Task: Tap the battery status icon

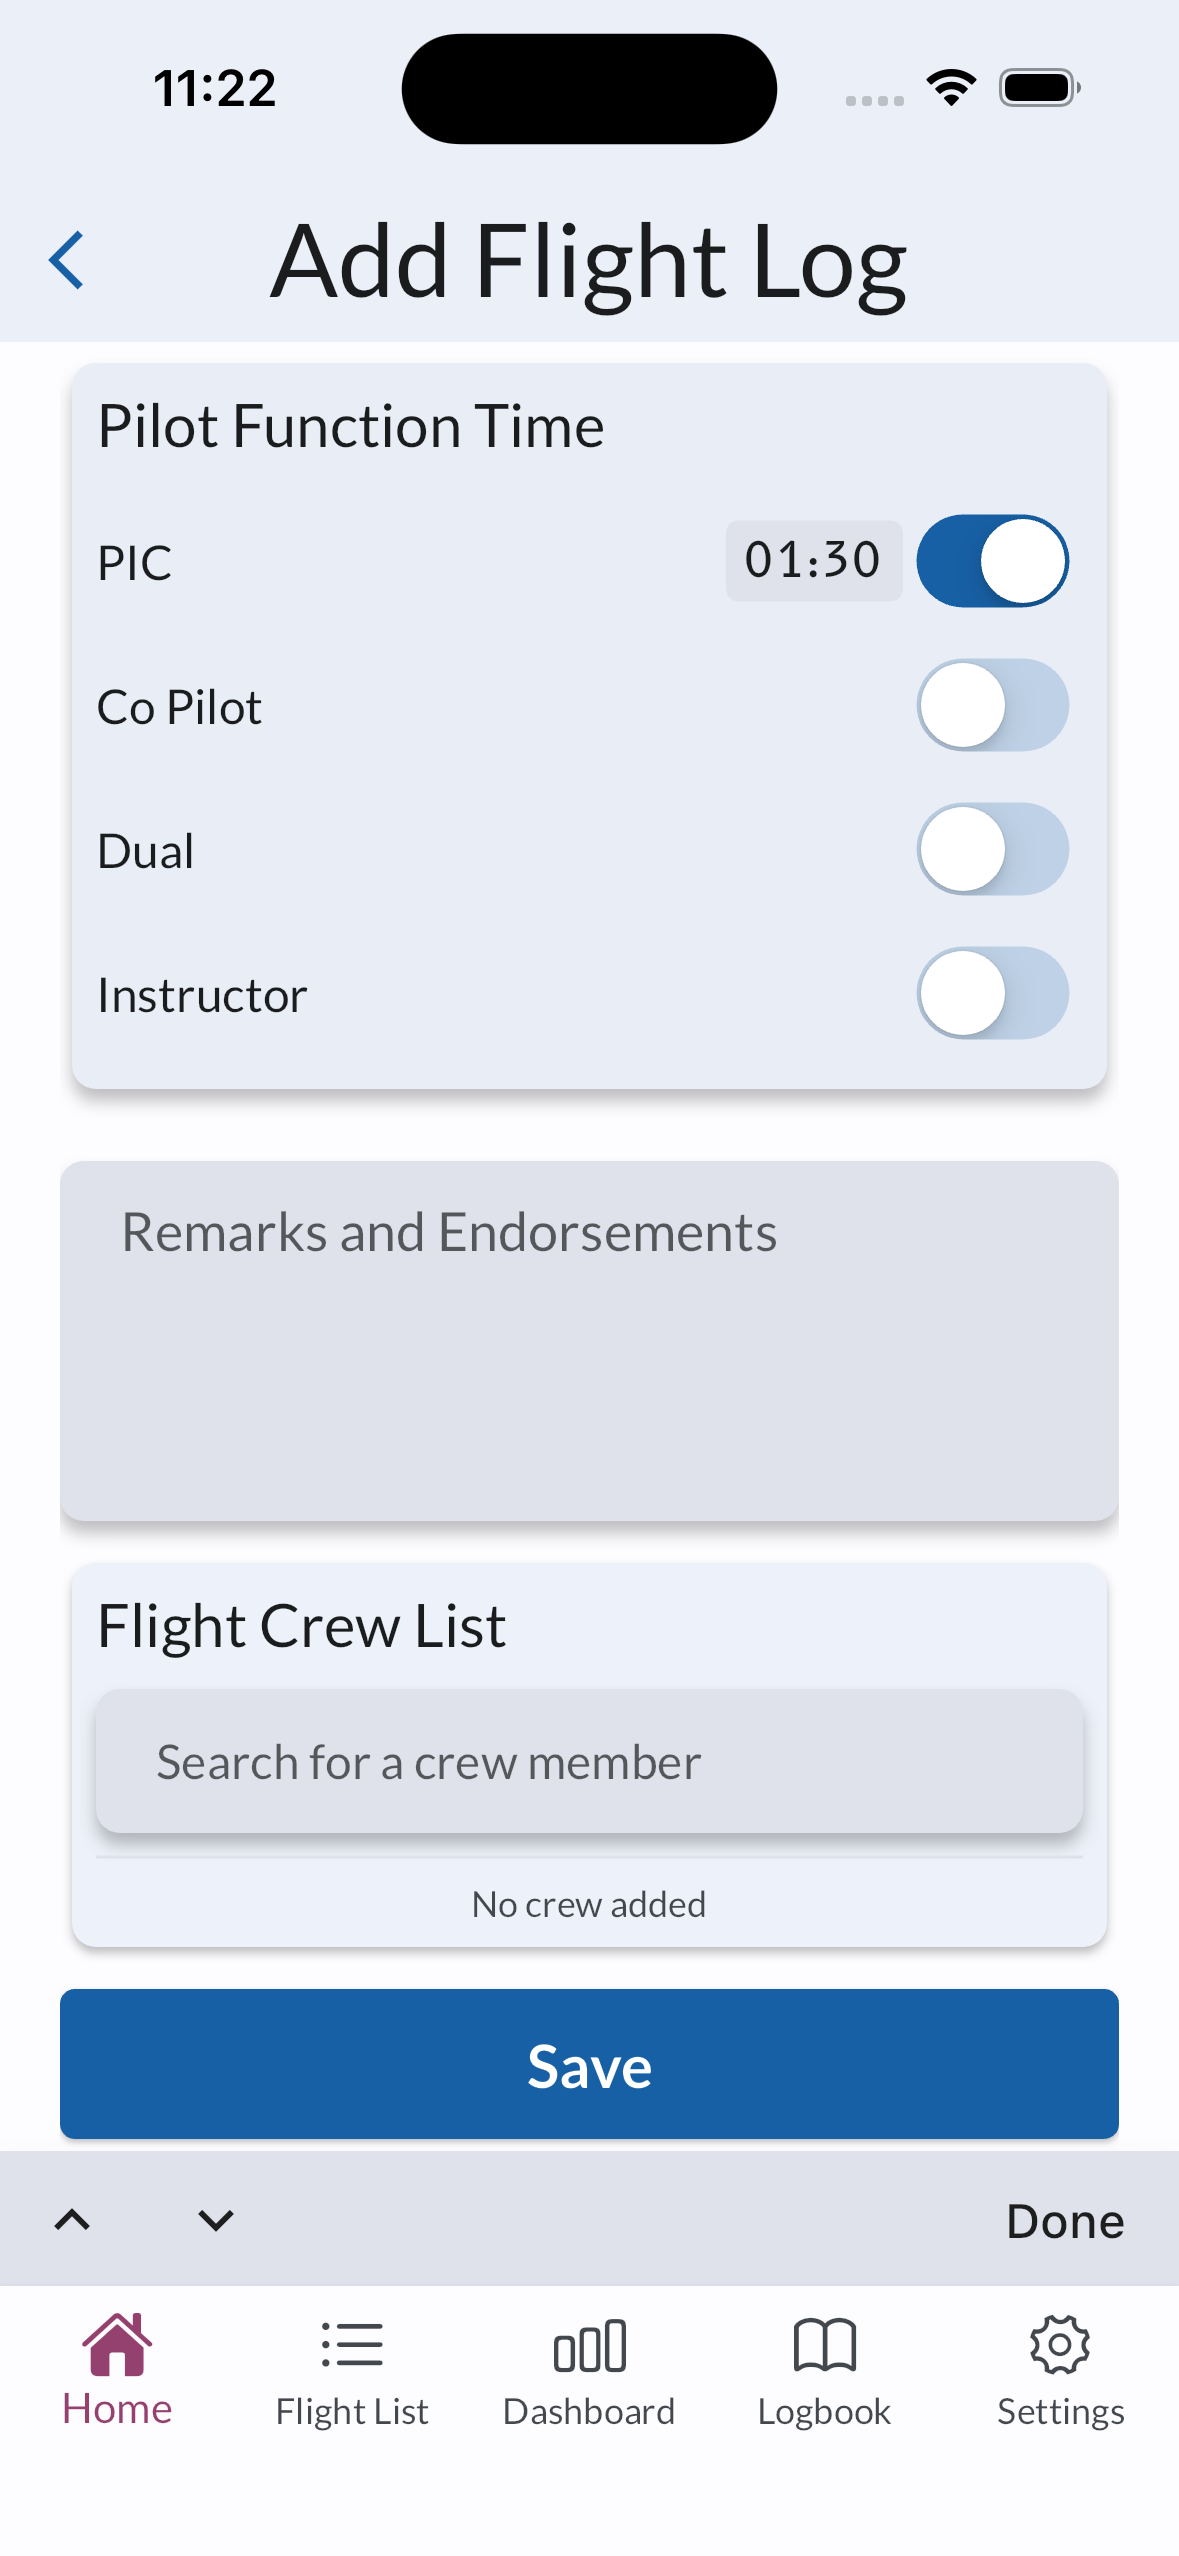Action: [x=1039, y=88]
